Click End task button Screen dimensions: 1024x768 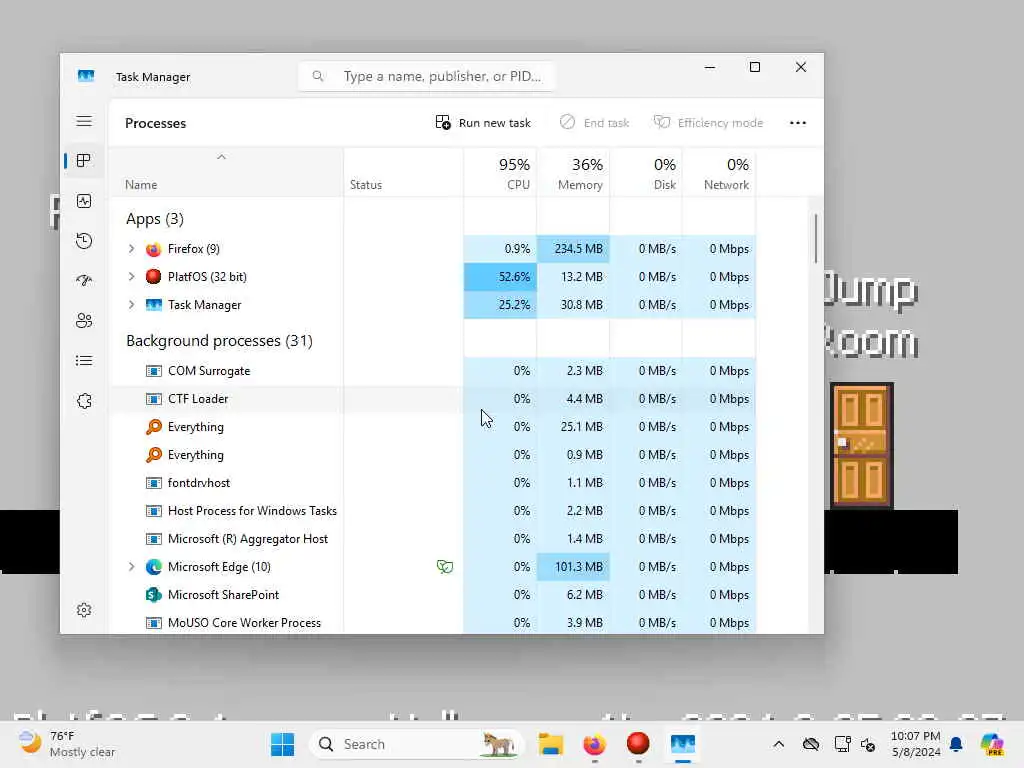594,123
